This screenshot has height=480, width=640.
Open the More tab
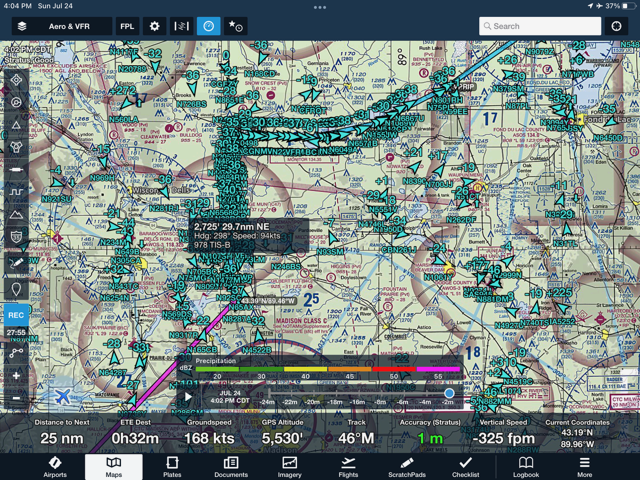point(584,467)
